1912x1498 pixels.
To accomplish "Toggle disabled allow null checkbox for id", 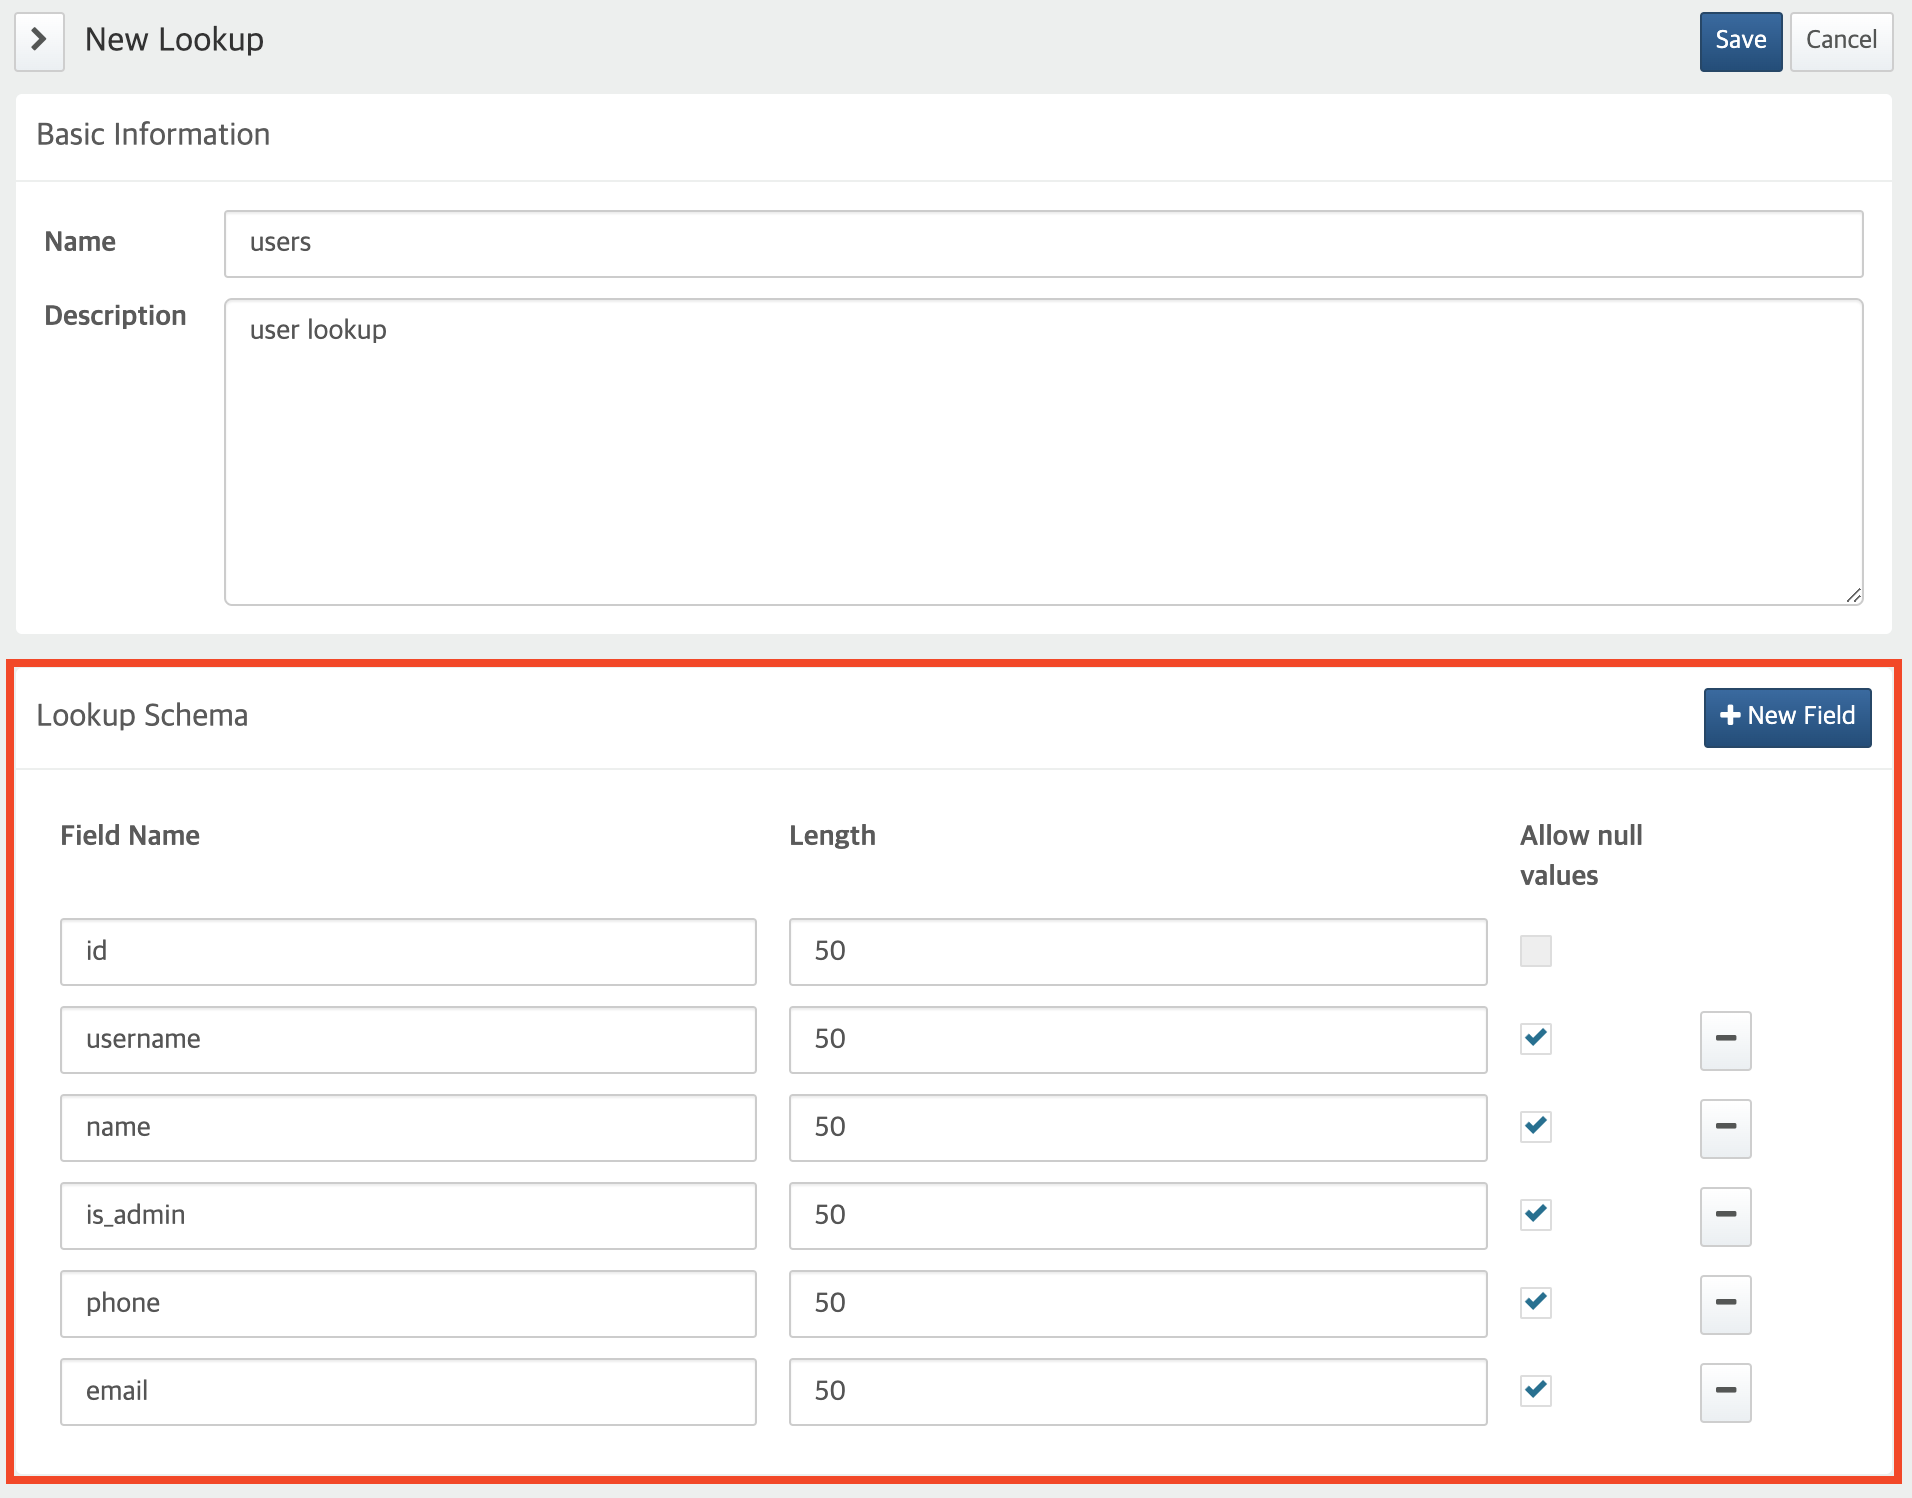I will tap(1536, 951).
